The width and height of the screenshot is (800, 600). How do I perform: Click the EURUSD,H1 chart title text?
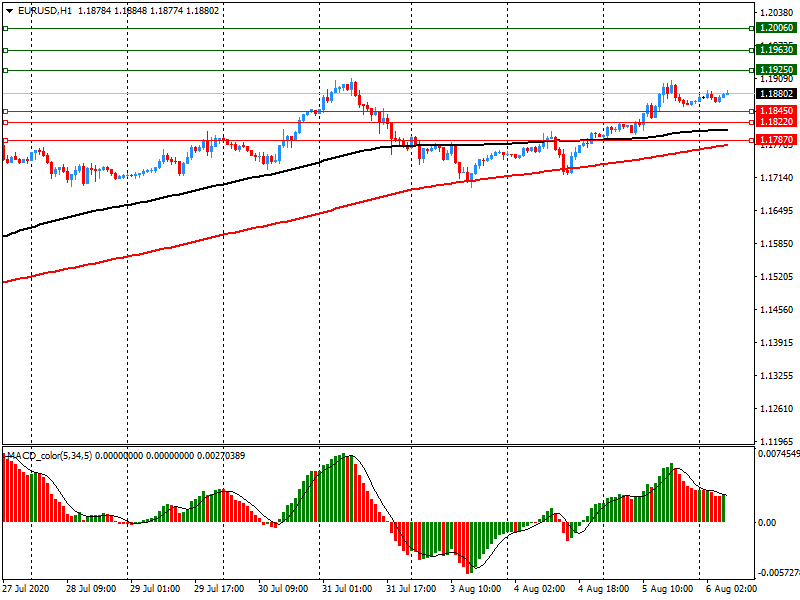click(45, 11)
